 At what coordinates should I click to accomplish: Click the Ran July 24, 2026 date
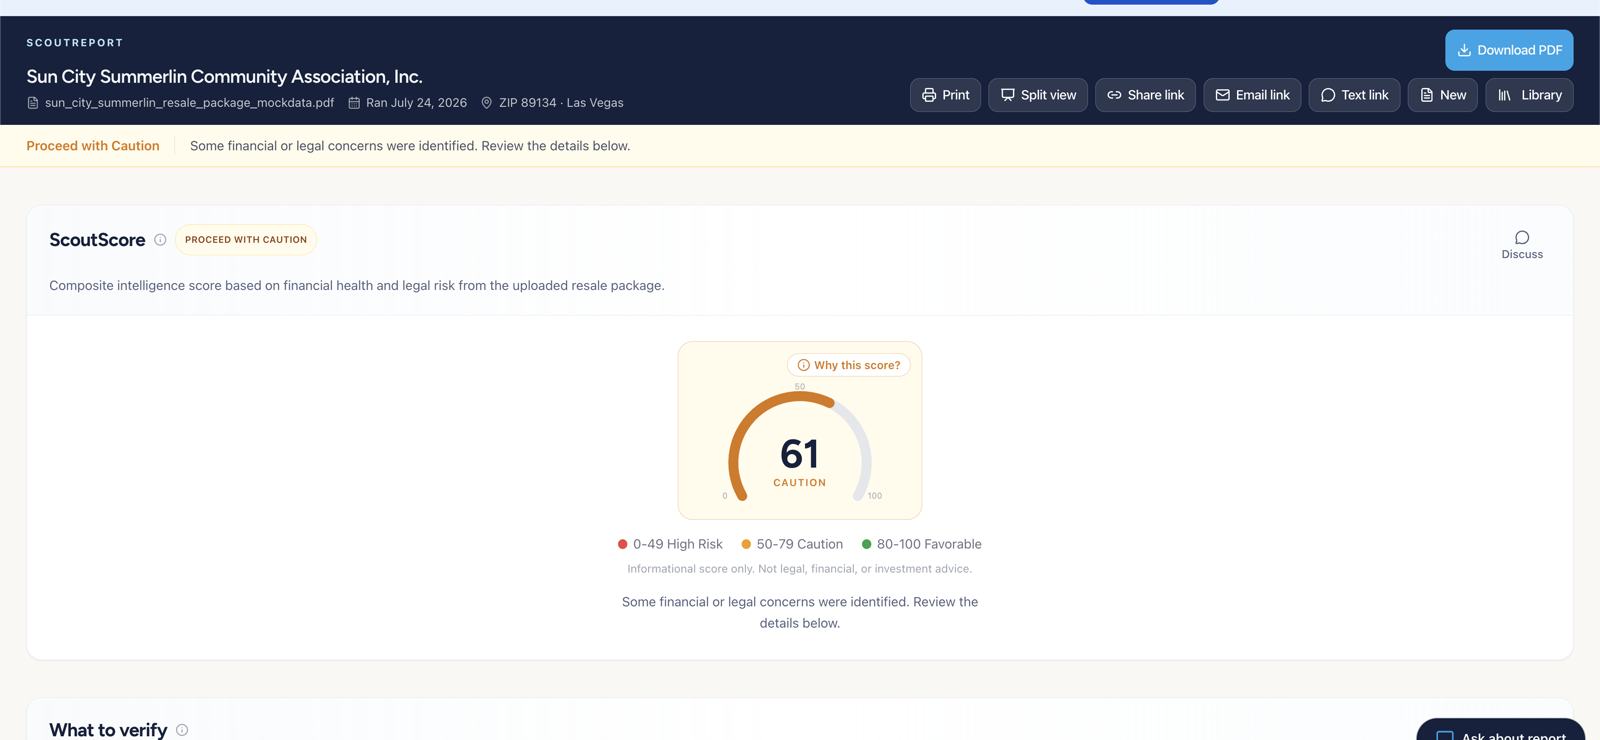pos(416,103)
